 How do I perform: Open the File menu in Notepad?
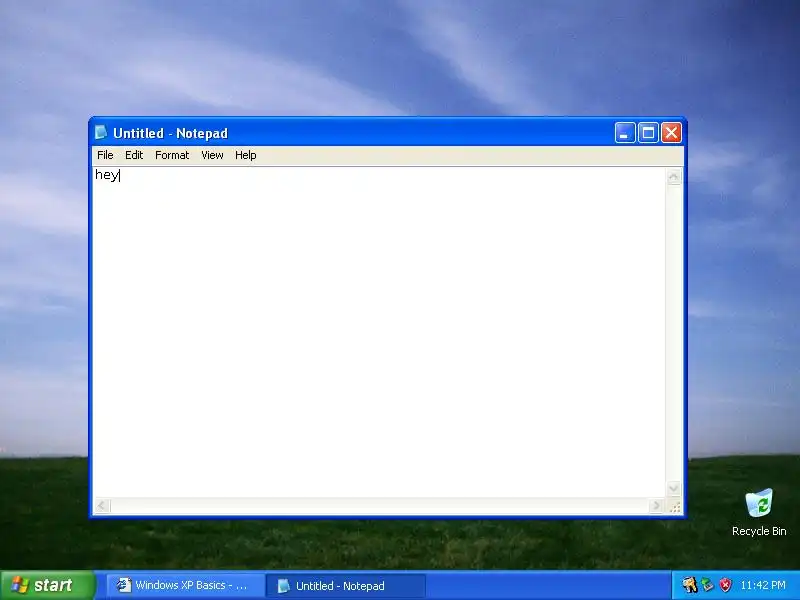click(x=105, y=155)
